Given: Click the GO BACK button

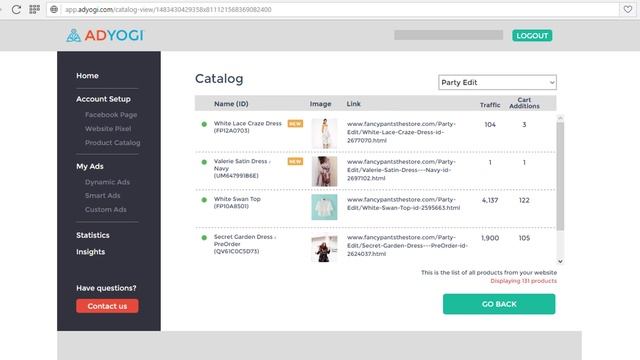Looking at the screenshot, I should click(499, 304).
